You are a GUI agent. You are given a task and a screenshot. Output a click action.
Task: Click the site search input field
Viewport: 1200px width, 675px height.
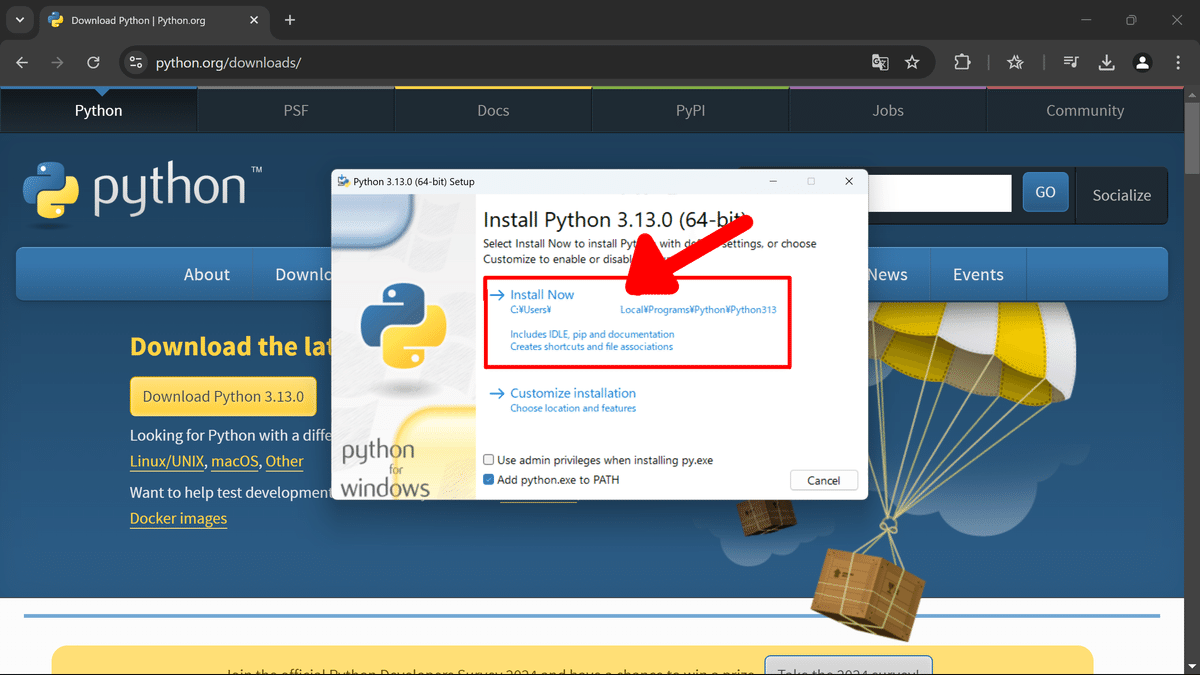point(940,192)
